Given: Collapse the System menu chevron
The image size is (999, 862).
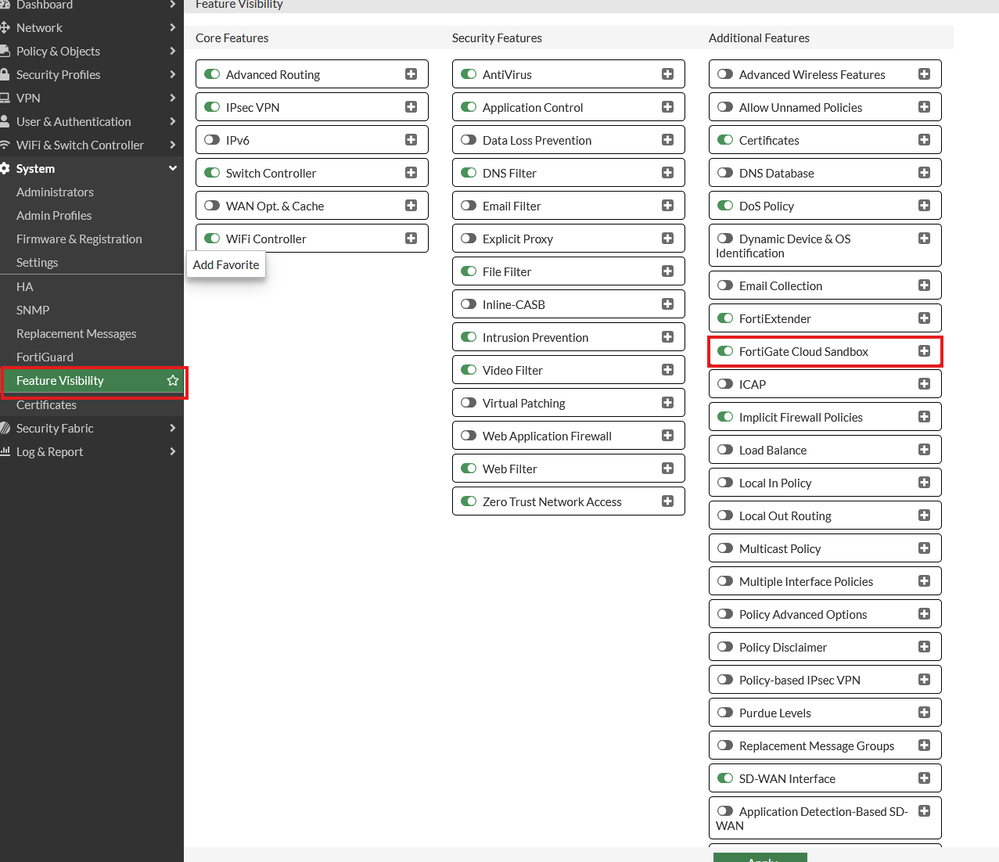Looking at the screenshot, I should 173,168.
